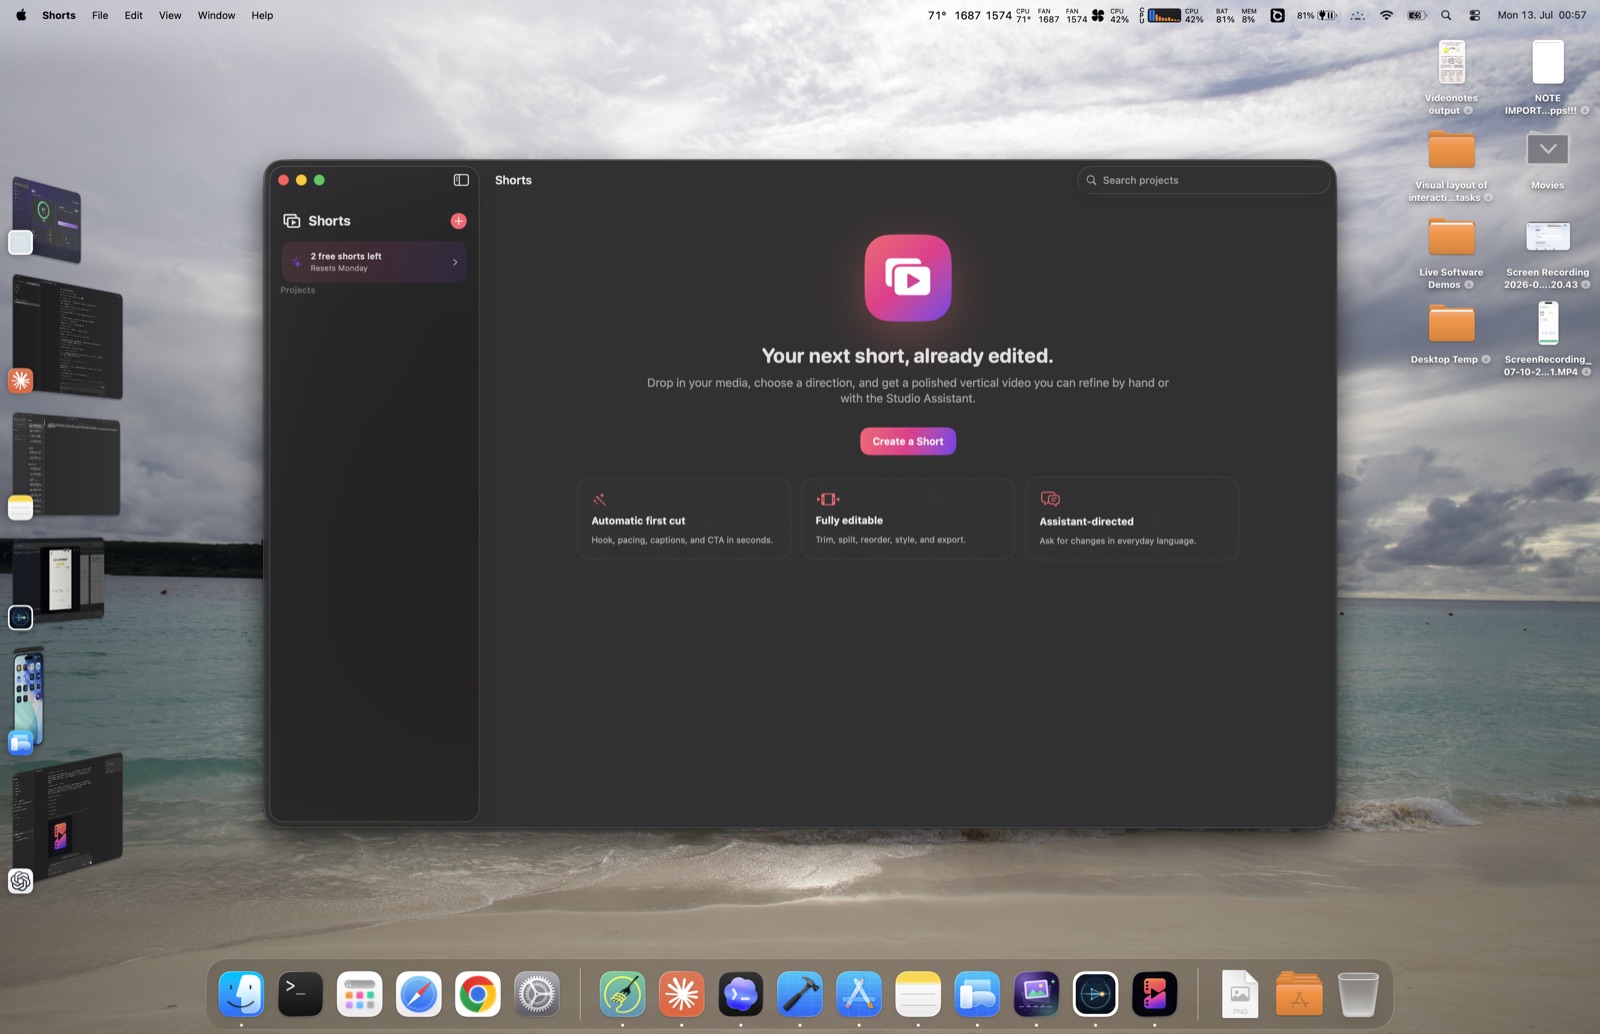Screen dimensions: 1600x1034
Task: Select the 'NOTE IMPORT' desktop file
Action: click(1547, 78)
